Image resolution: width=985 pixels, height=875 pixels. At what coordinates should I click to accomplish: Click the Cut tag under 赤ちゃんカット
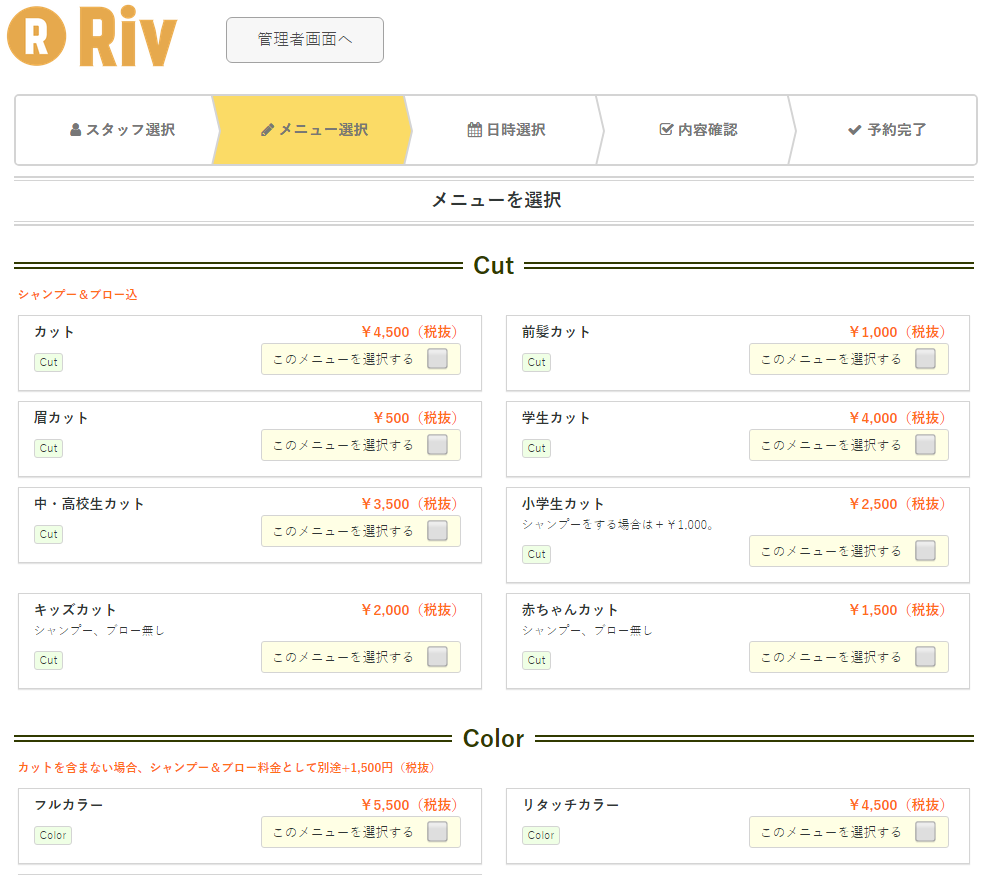click(x=536, y=661)
